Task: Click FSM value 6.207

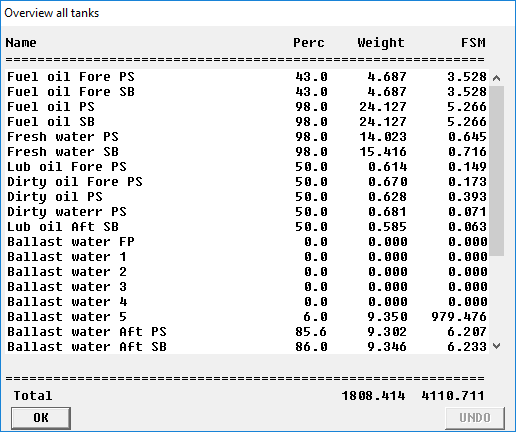Action: click(x=467, y=332)
